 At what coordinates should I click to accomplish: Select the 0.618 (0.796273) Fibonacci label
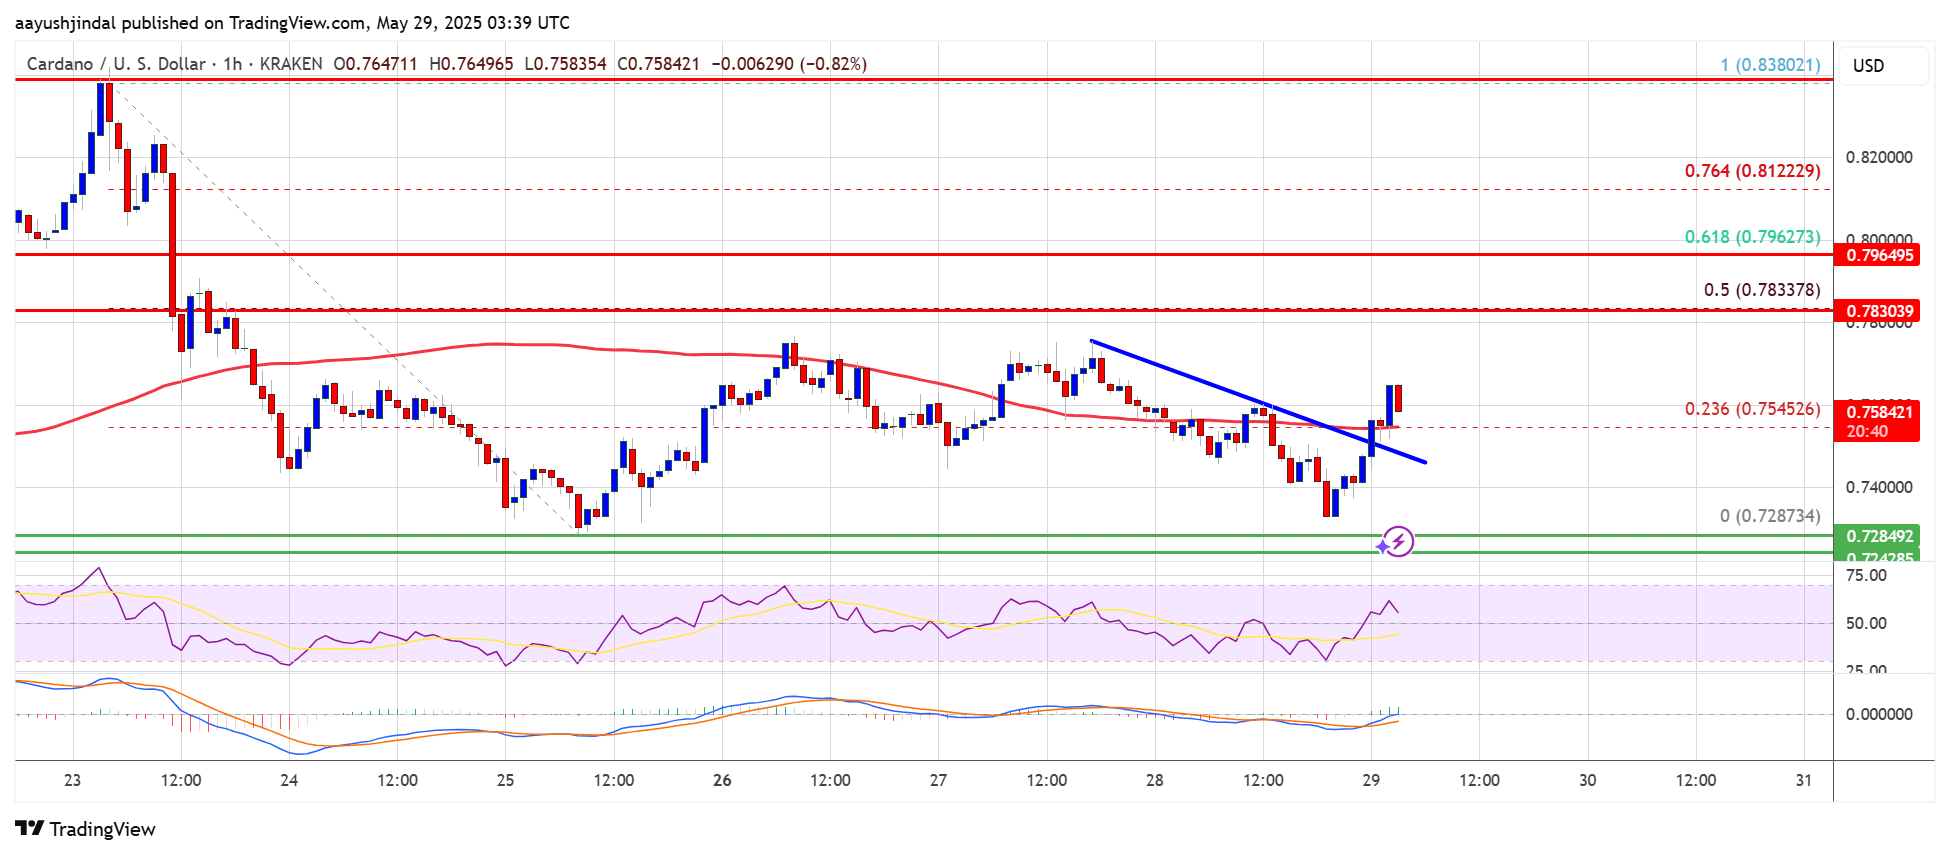click(x=1752, y=237)
